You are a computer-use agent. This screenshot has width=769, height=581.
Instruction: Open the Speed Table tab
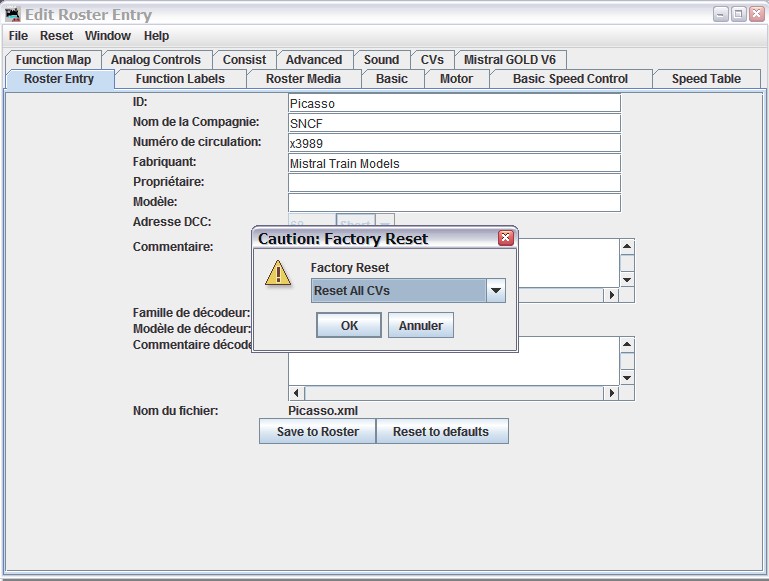706,79
